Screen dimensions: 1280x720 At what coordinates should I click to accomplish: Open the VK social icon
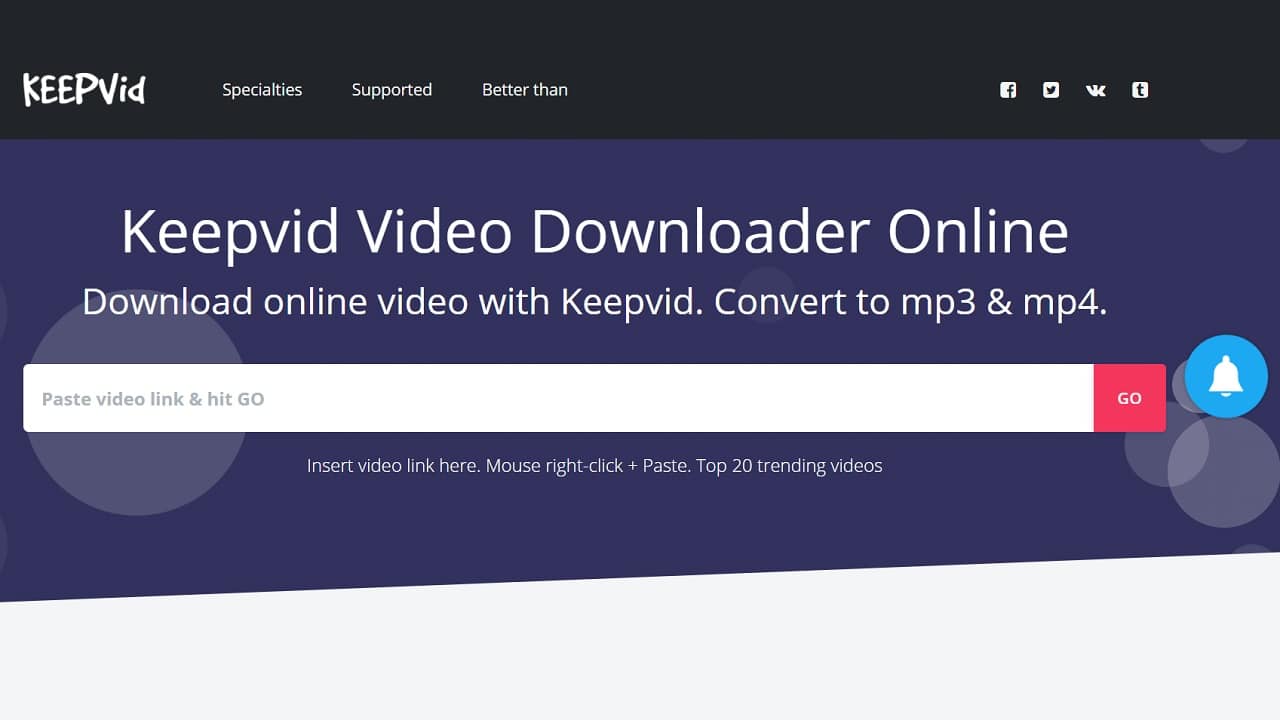[1096, 90]
